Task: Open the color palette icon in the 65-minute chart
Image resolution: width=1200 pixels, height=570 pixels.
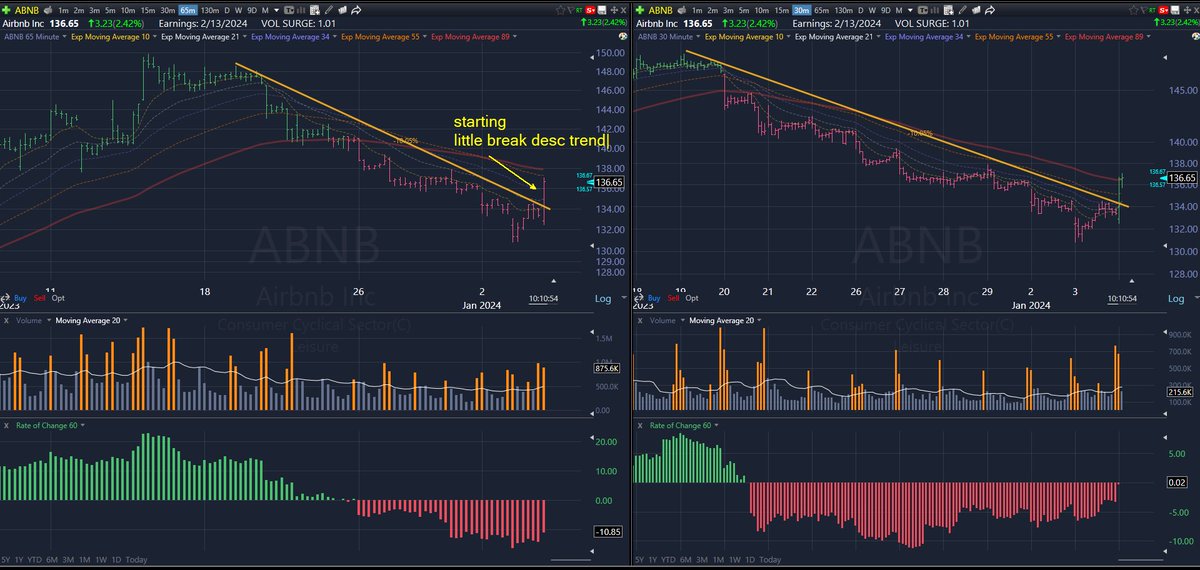Action: 623,36
